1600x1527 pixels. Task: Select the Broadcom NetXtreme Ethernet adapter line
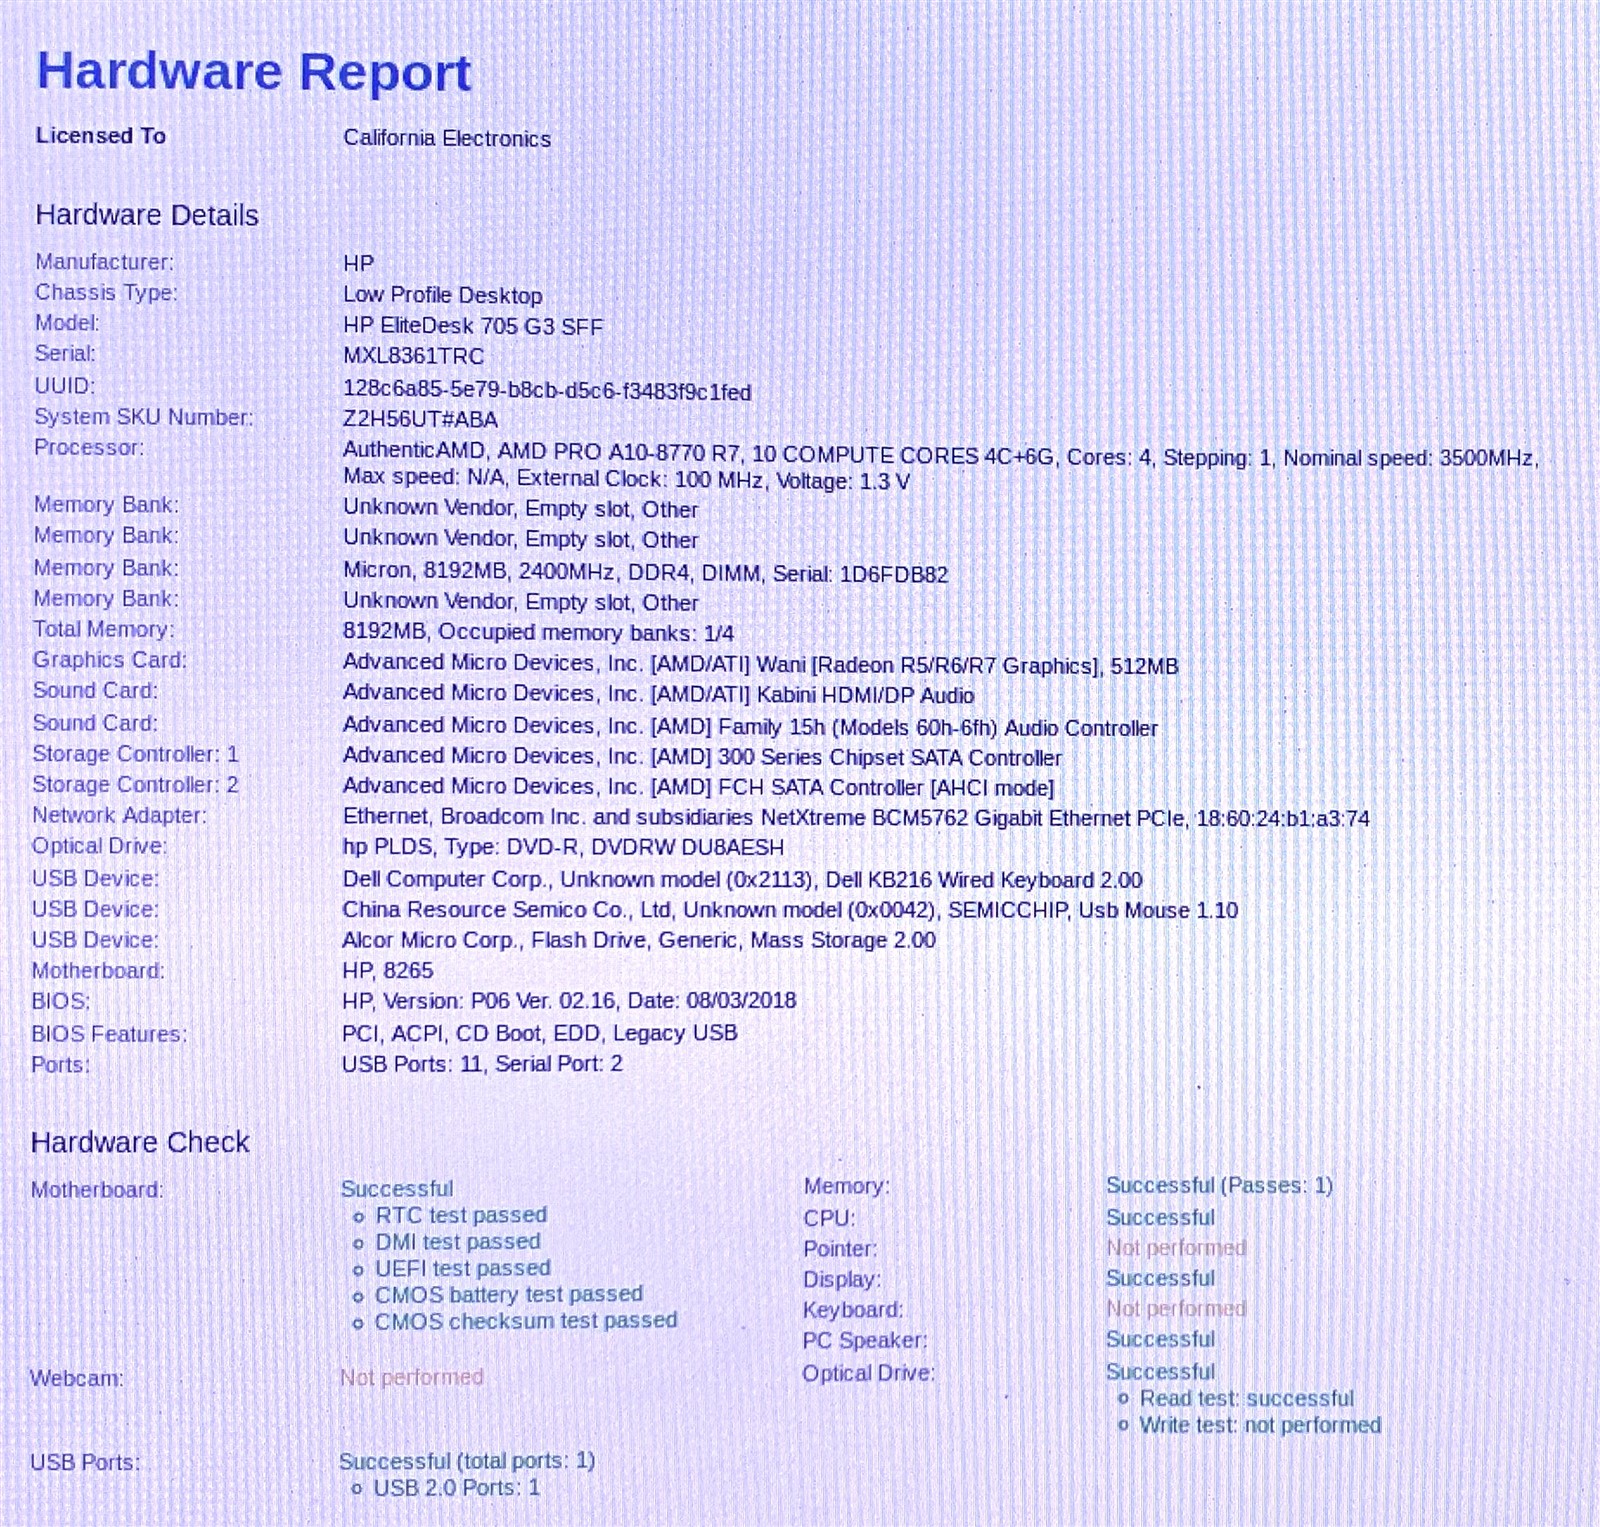856,817
